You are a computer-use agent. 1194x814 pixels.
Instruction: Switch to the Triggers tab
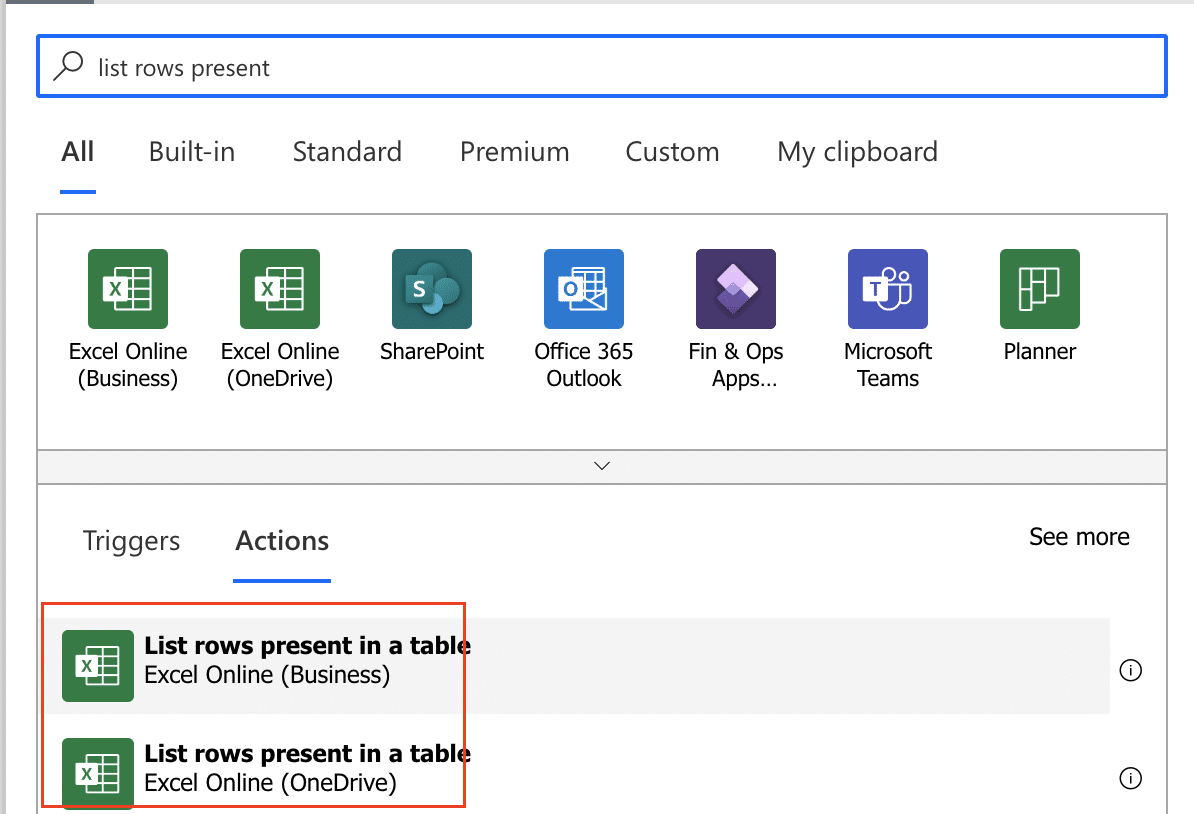131,541
